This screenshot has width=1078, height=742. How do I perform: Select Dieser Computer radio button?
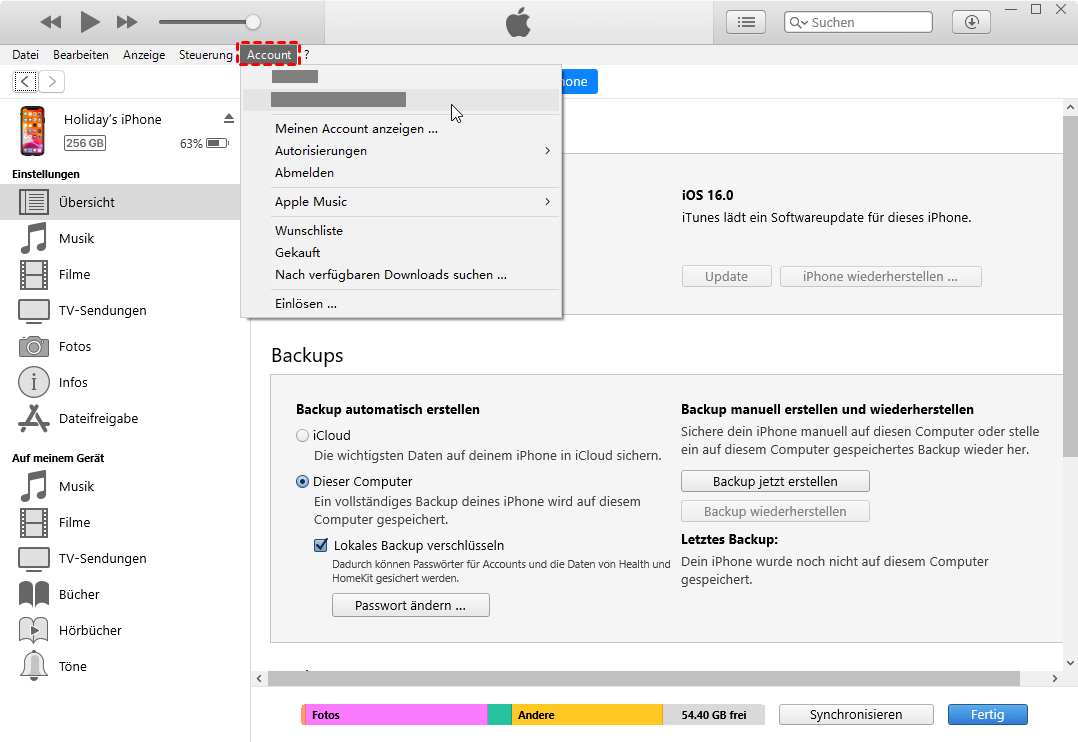[x=302, y=481]
